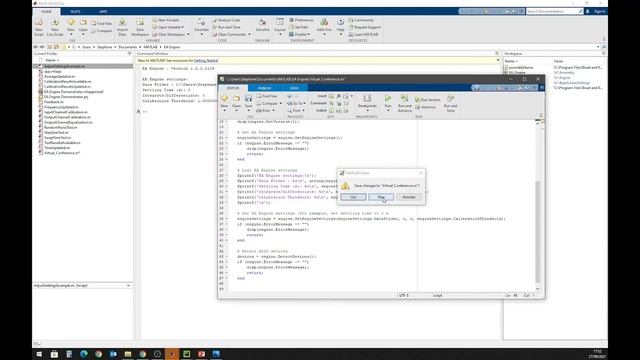Click Run and Time in Editor ribbon
640x360 pixels.
[x=450, y=103]
